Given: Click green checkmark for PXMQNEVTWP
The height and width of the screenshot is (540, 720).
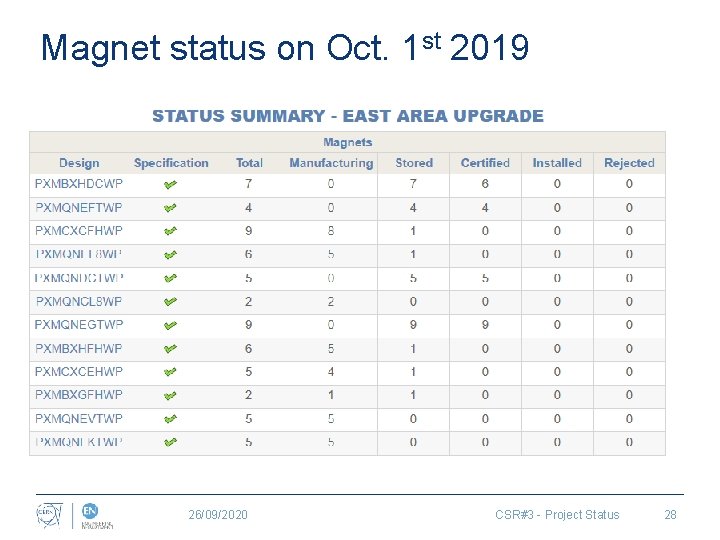Looking at the screenshot, I should 170,419.
